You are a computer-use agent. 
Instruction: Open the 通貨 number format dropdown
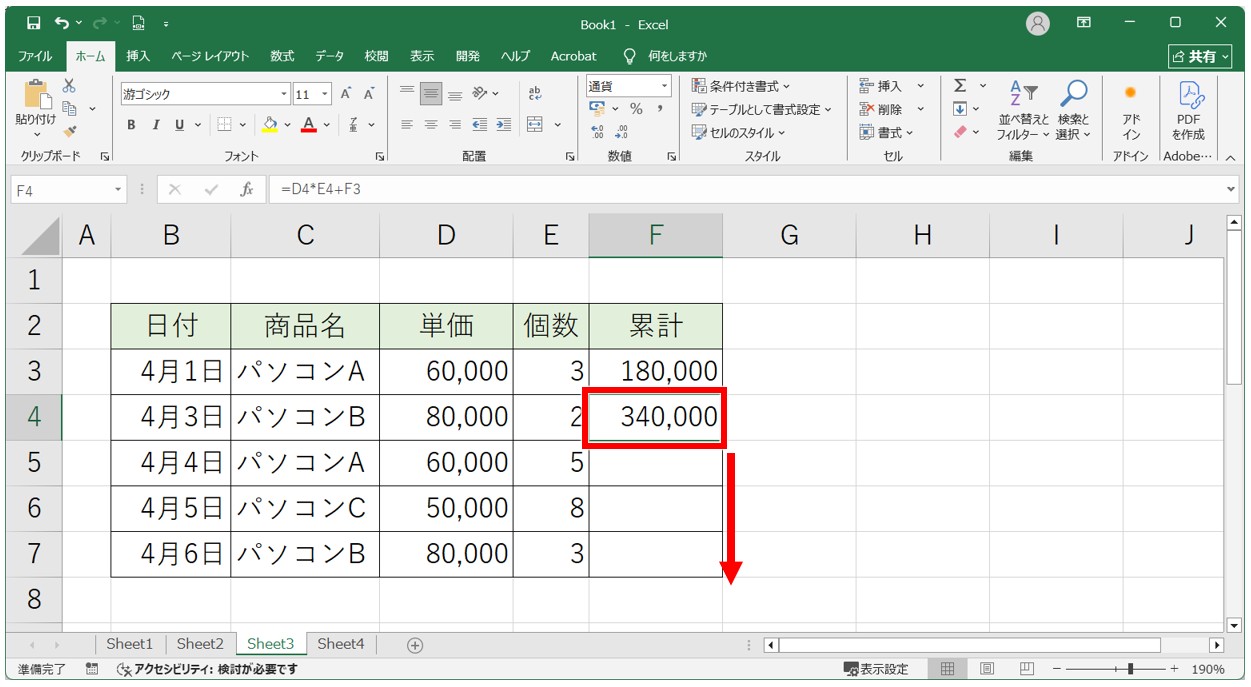pyautogui.click(x=663, y=86)
